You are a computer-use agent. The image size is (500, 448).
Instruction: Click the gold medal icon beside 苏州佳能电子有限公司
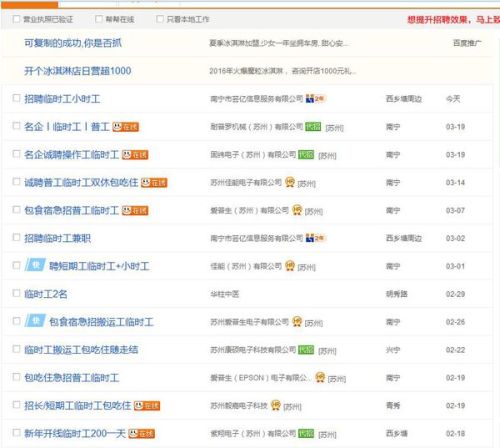pyautogui.click(x=290, y=182)
